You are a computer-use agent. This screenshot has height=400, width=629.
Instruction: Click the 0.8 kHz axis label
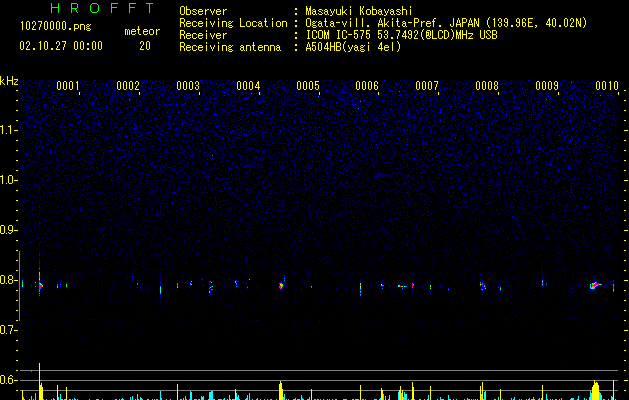(x=8, y=280)
